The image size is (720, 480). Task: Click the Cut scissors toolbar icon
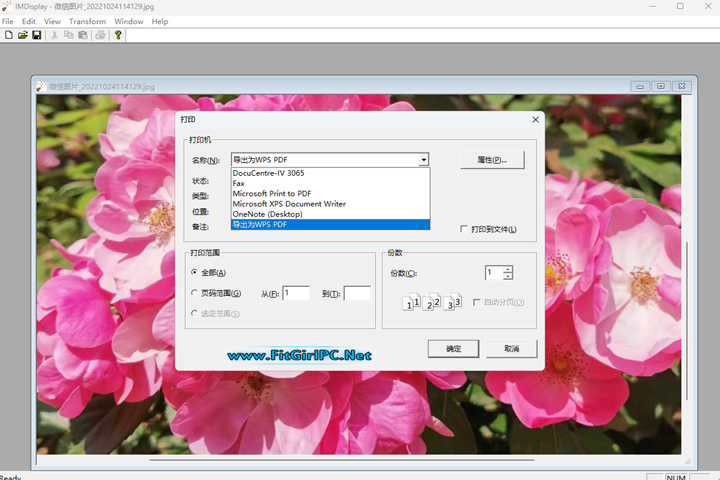(55, 35)
